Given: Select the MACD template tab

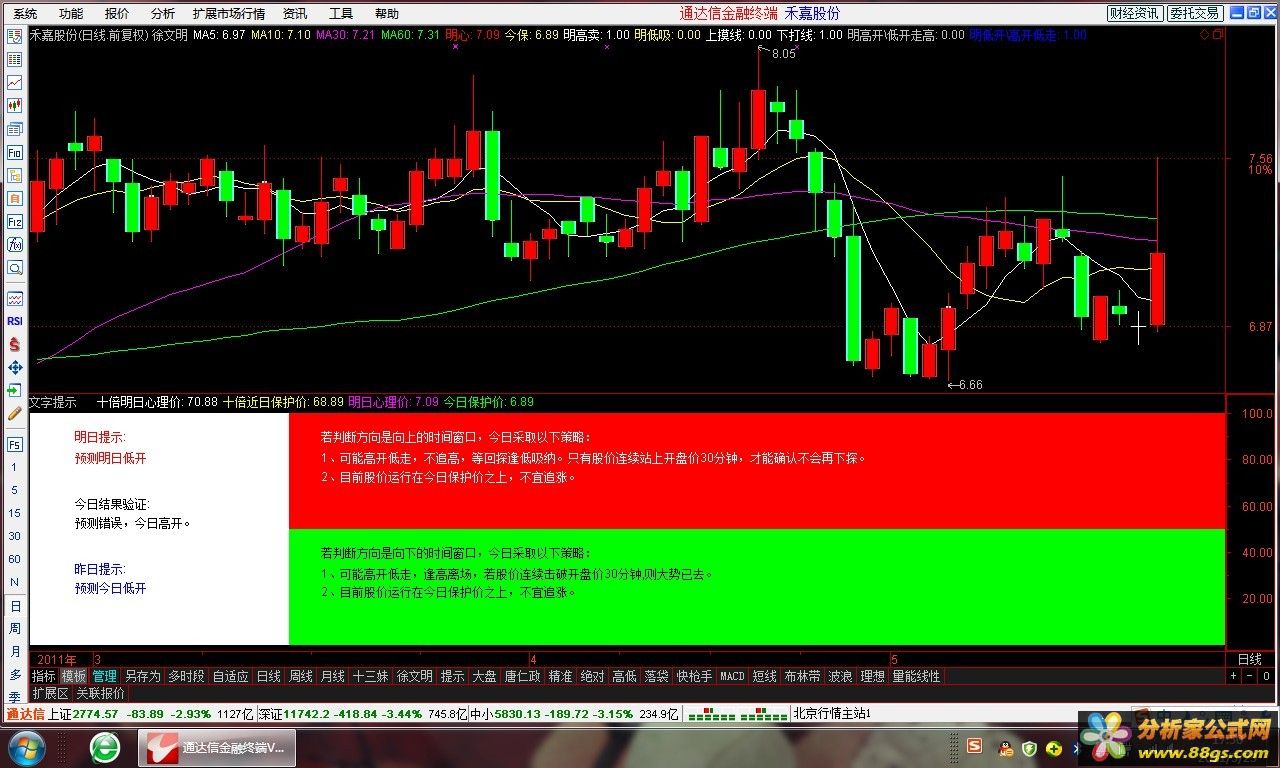Looking at the screenshot, I should 732,677.
